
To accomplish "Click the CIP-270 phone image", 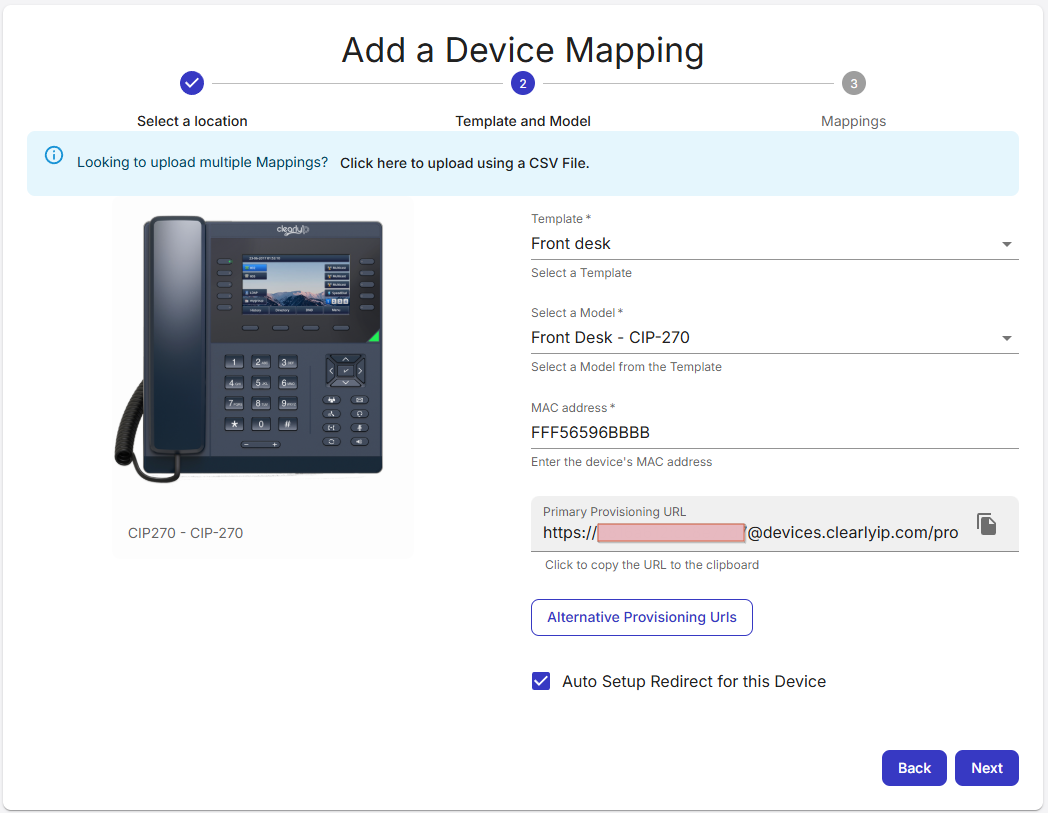I will [x=249, y=348].
